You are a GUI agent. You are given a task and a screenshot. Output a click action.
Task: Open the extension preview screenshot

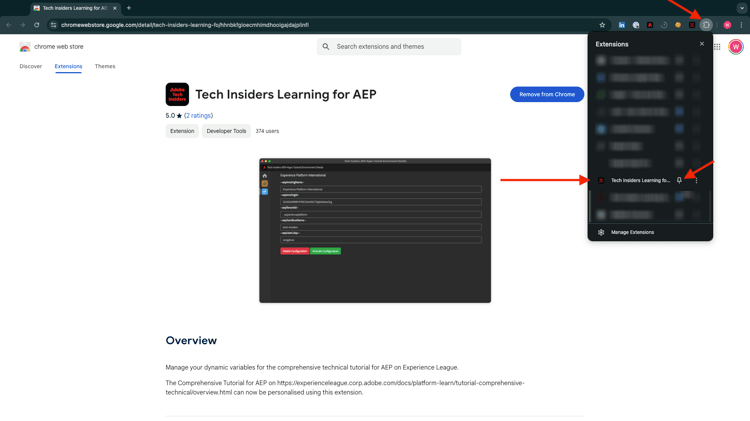tap(375, 231)
